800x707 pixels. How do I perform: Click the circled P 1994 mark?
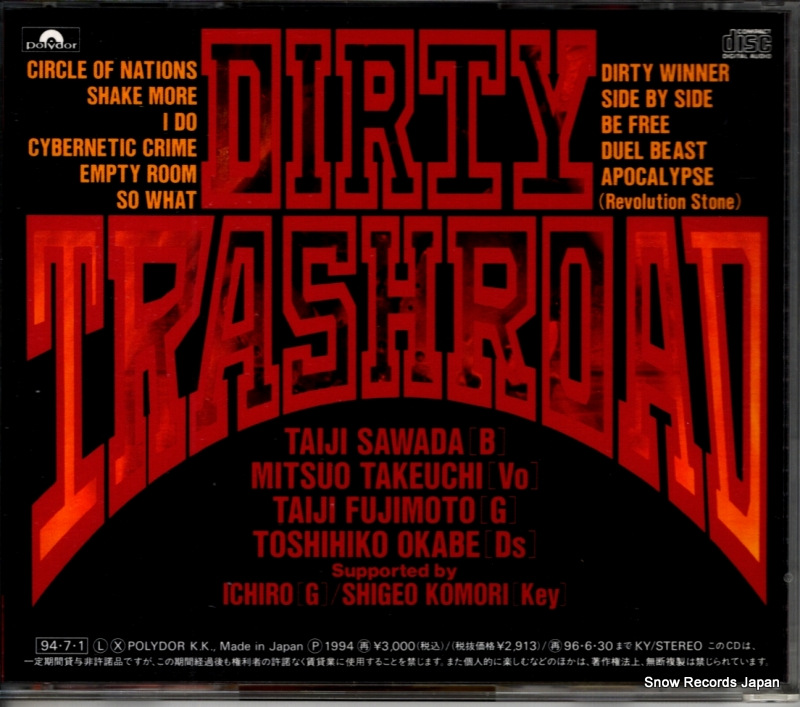(x=331, y=646)
